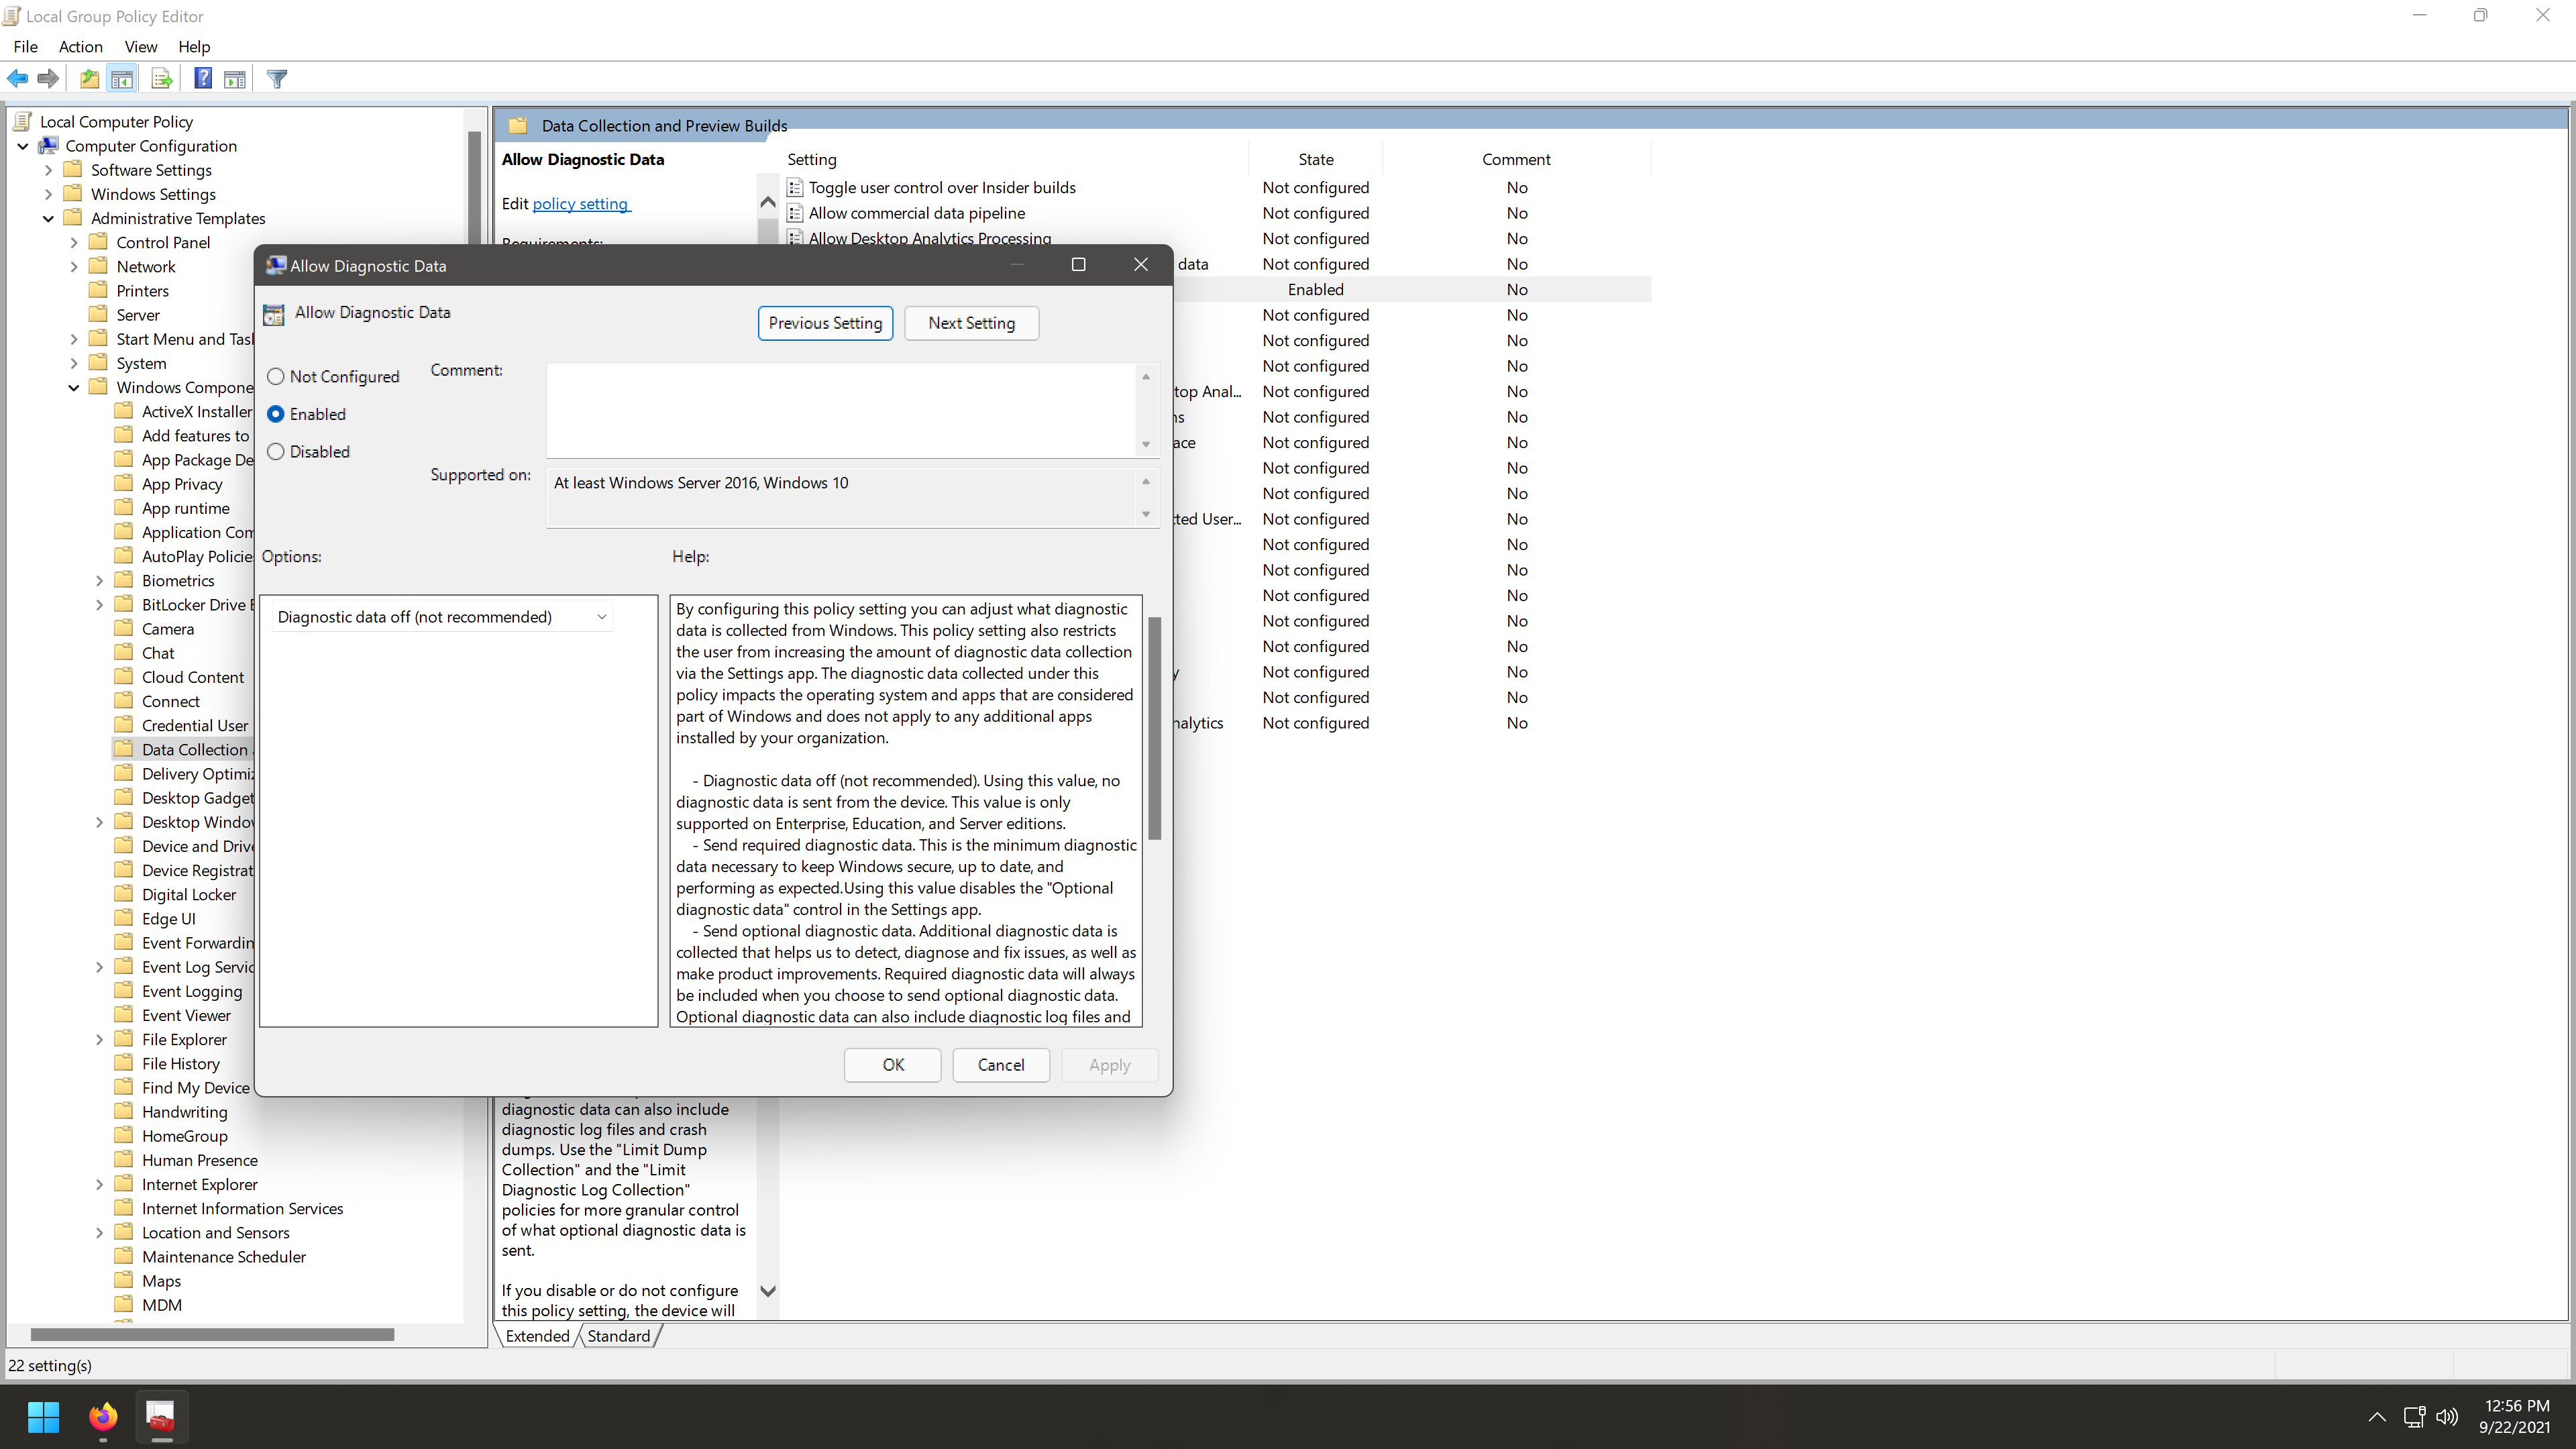Expand the Software Settings tree node
Screen dimensions: 2576x1449
(48, 170)
